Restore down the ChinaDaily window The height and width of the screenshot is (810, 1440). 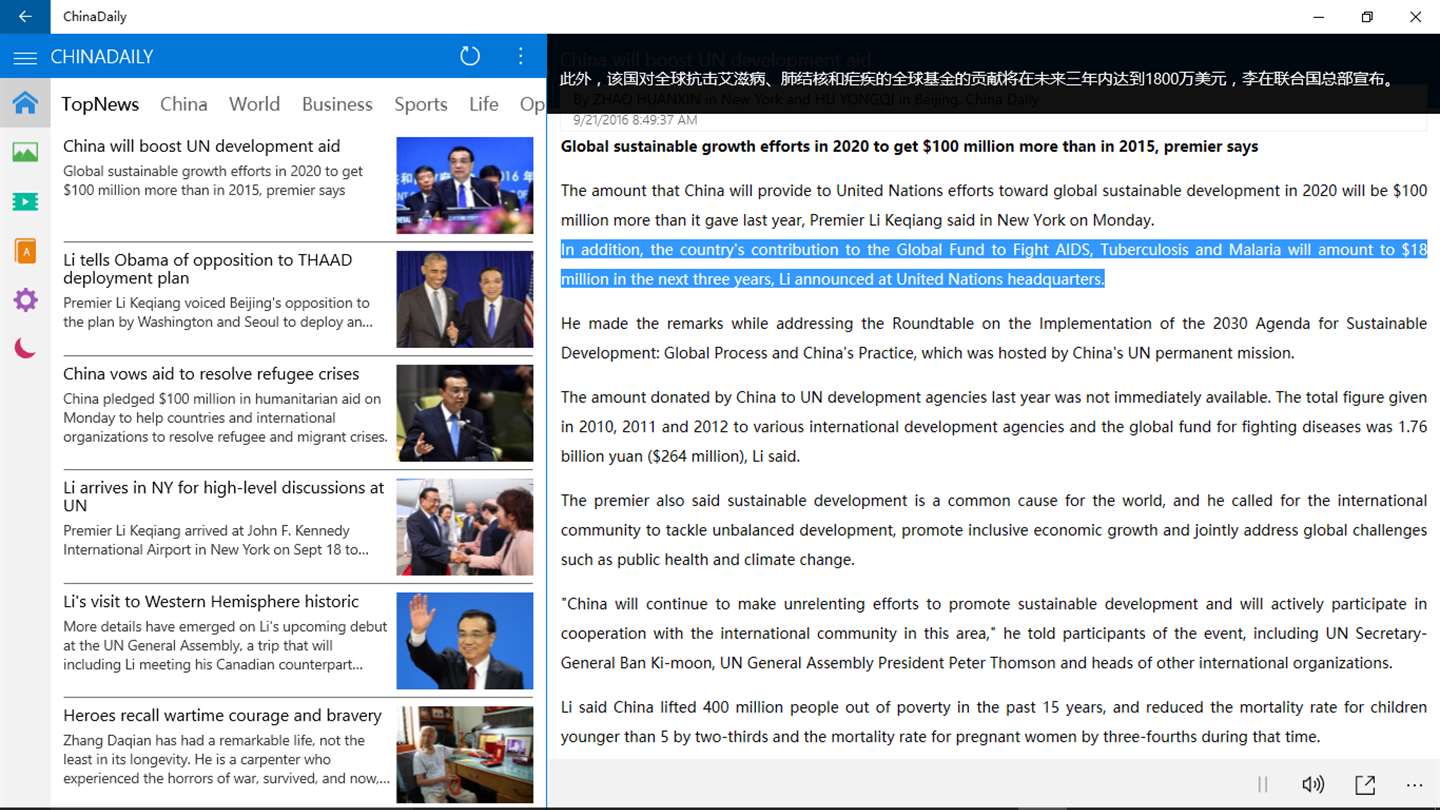tap(1367, 16)
